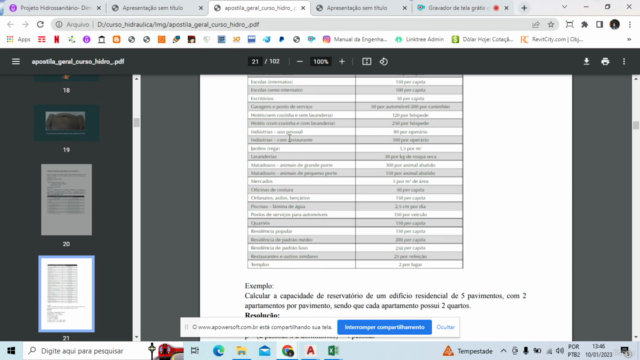This screenshot has width=640, height=360.
Task: Open the Chrome icon on taskbar
Action: (x=287, y=351)
